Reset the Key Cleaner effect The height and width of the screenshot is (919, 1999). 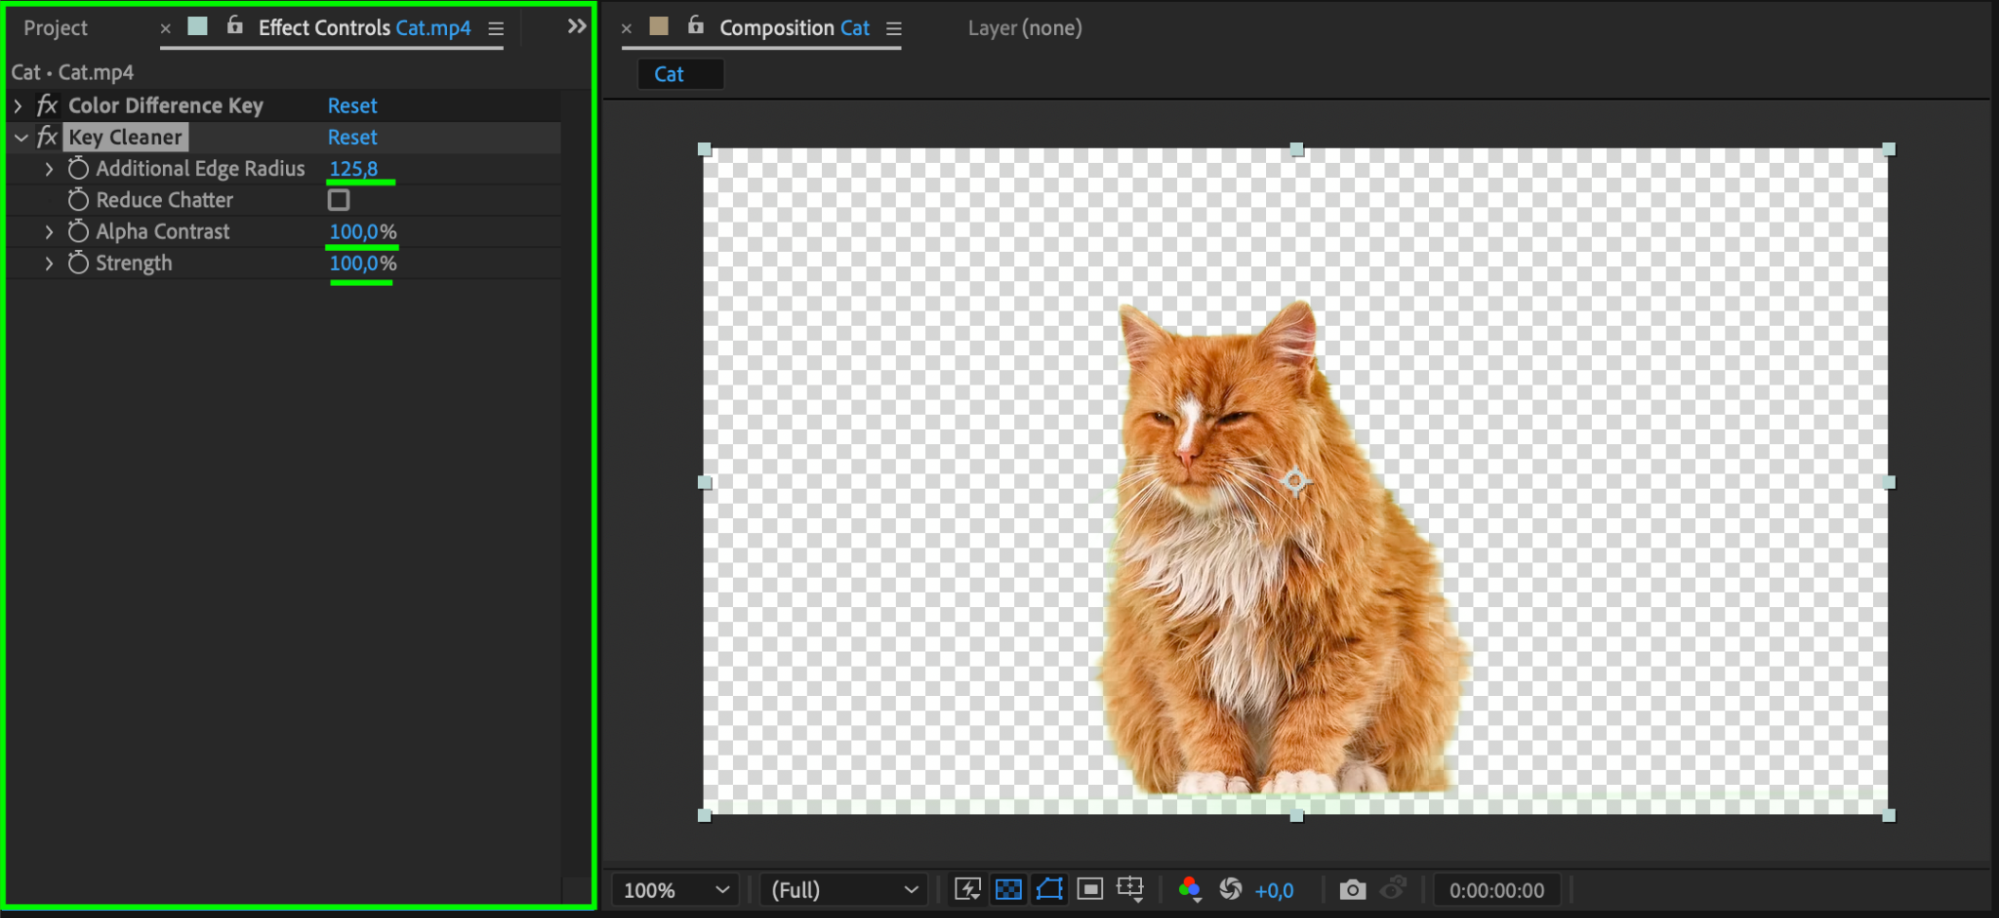(x=352, y=137)
